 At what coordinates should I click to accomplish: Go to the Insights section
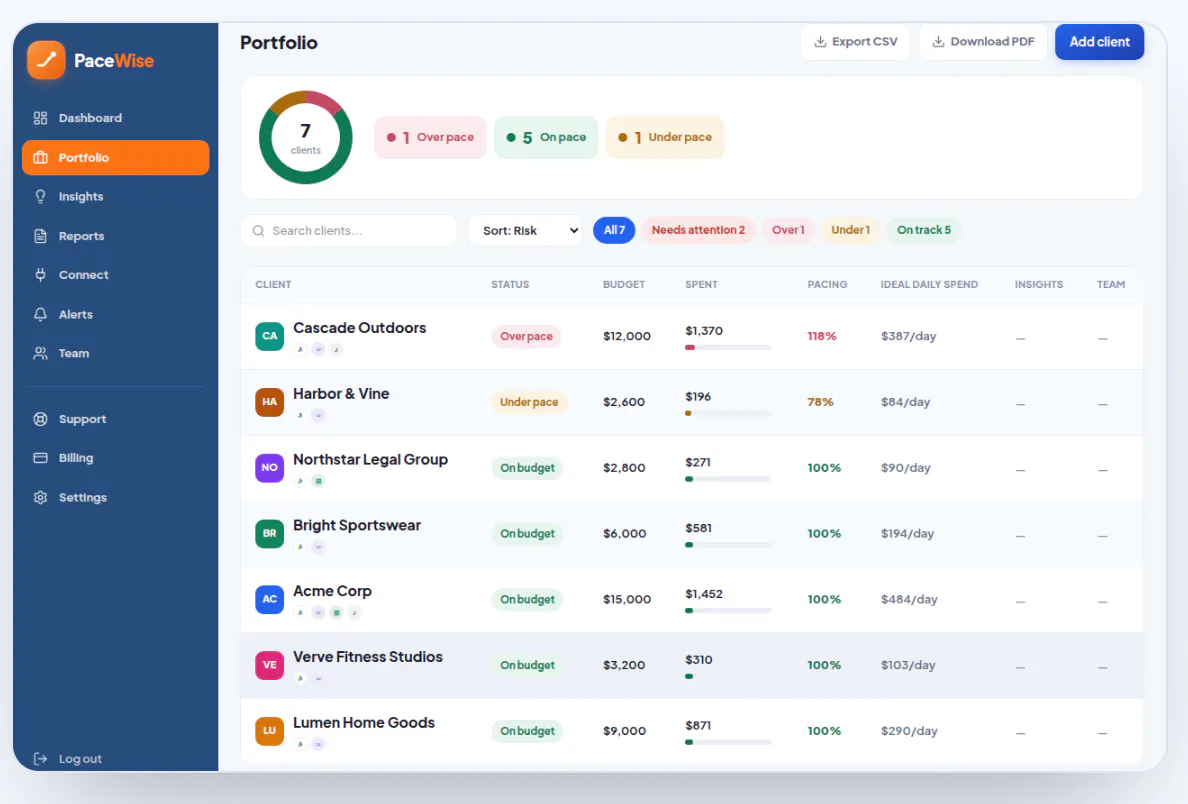click(115, 197)
